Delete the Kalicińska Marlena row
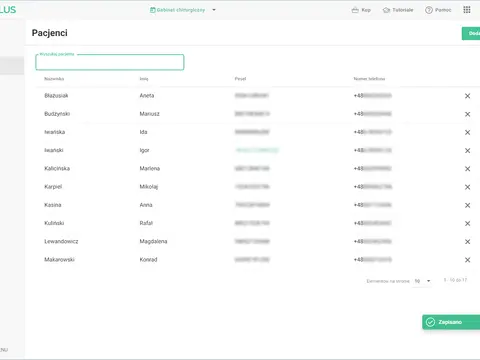The height and width of the screenshot is (360, 480). pos(467,169)
